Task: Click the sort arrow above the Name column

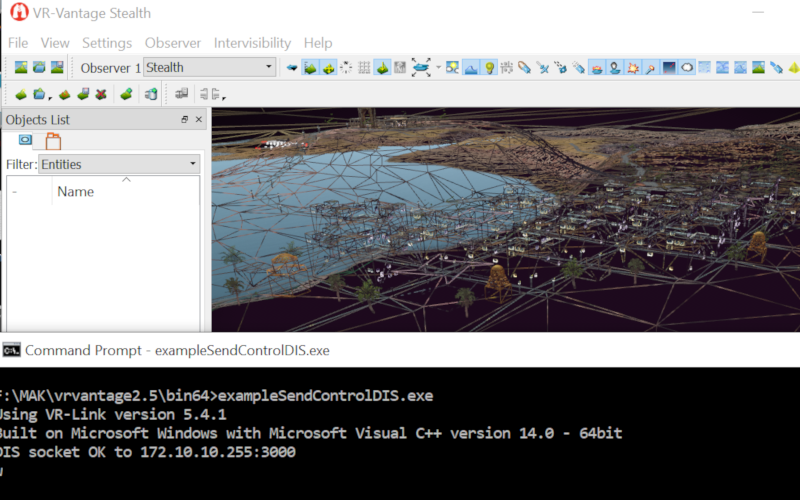Action: coord(126,180)
